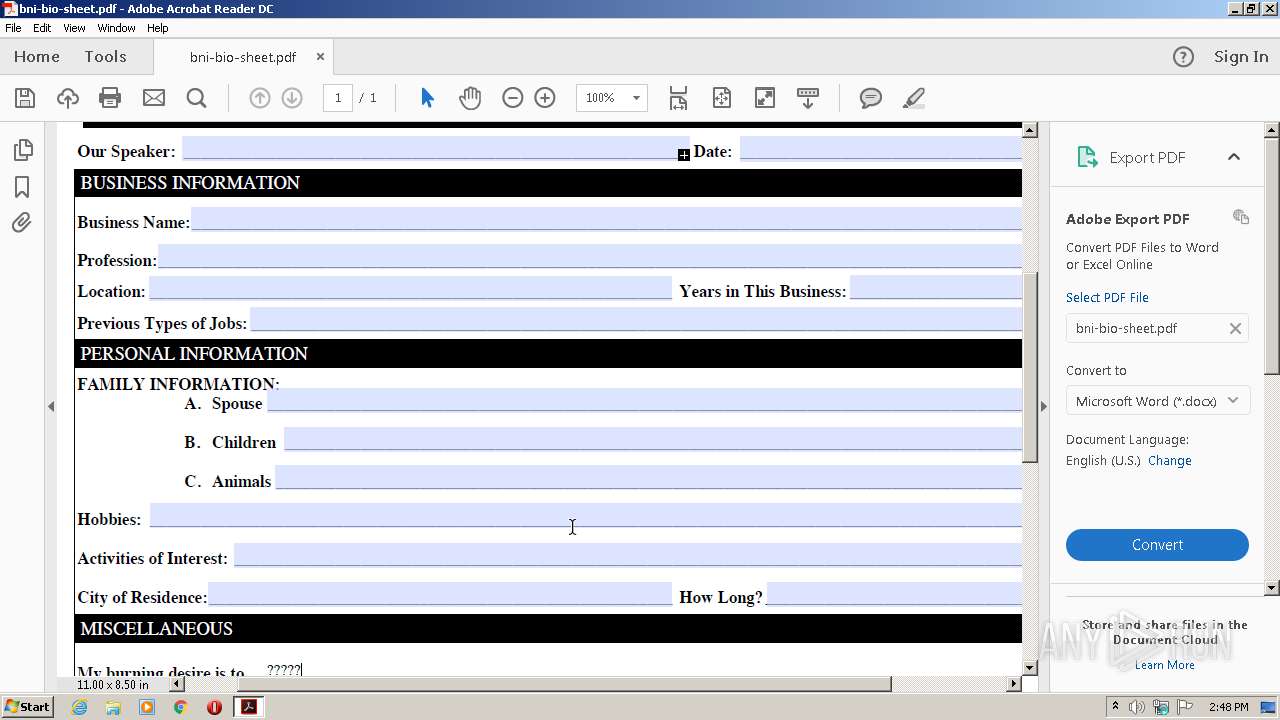
Task: Click the Help question mark icon
Action: (1183, 57)
